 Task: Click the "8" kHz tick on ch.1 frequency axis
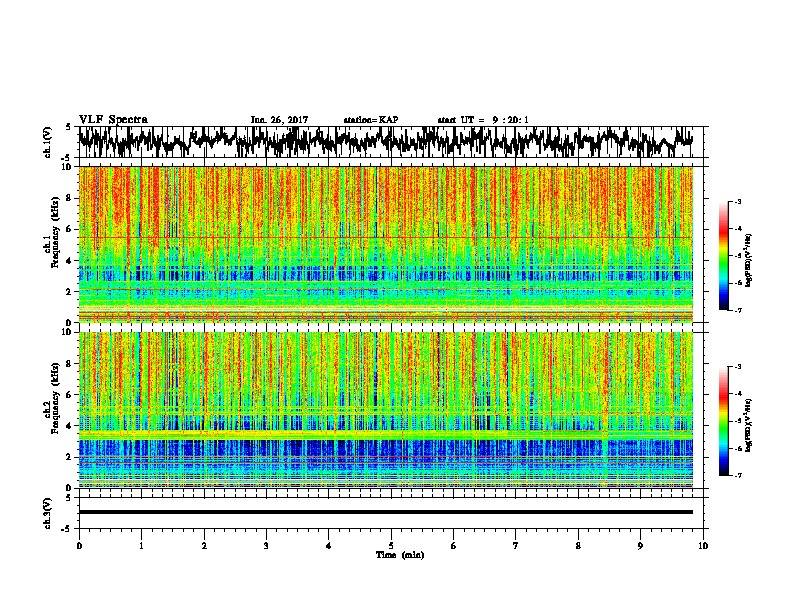pos(70,198)
